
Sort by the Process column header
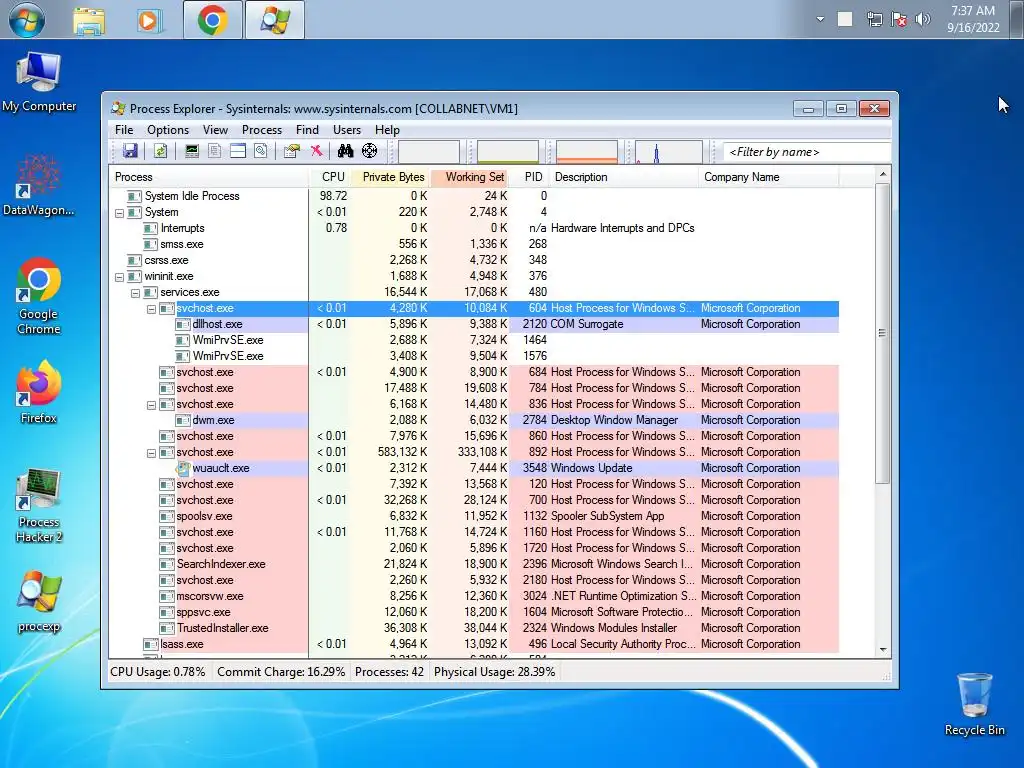click(x=208, y=177)
